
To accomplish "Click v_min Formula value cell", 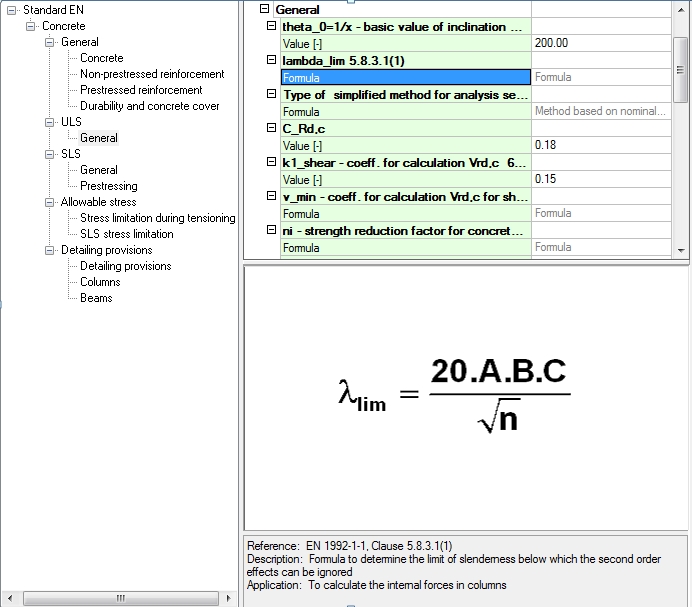I will [601, 213].
